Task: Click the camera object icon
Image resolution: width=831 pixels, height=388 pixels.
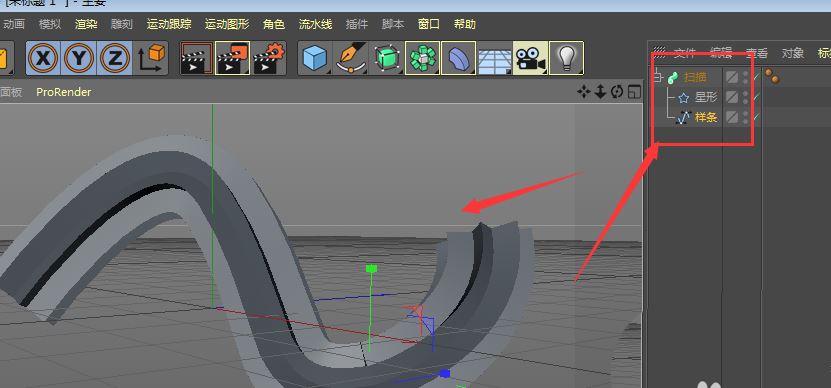Action: pyautogui.click(x=531, y=58)
